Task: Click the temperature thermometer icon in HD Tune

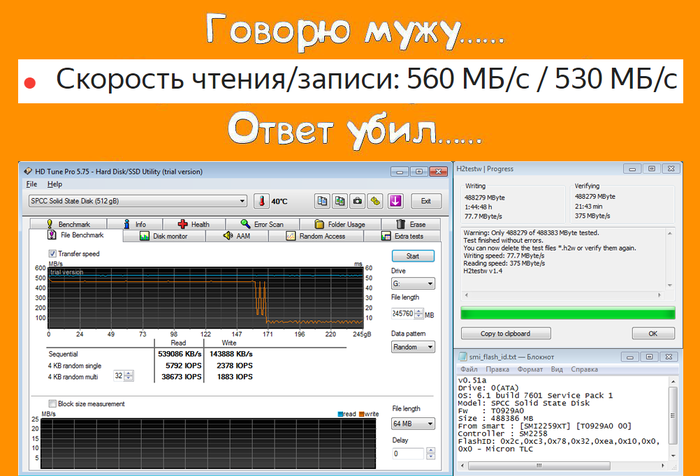Action: point(261,201)
